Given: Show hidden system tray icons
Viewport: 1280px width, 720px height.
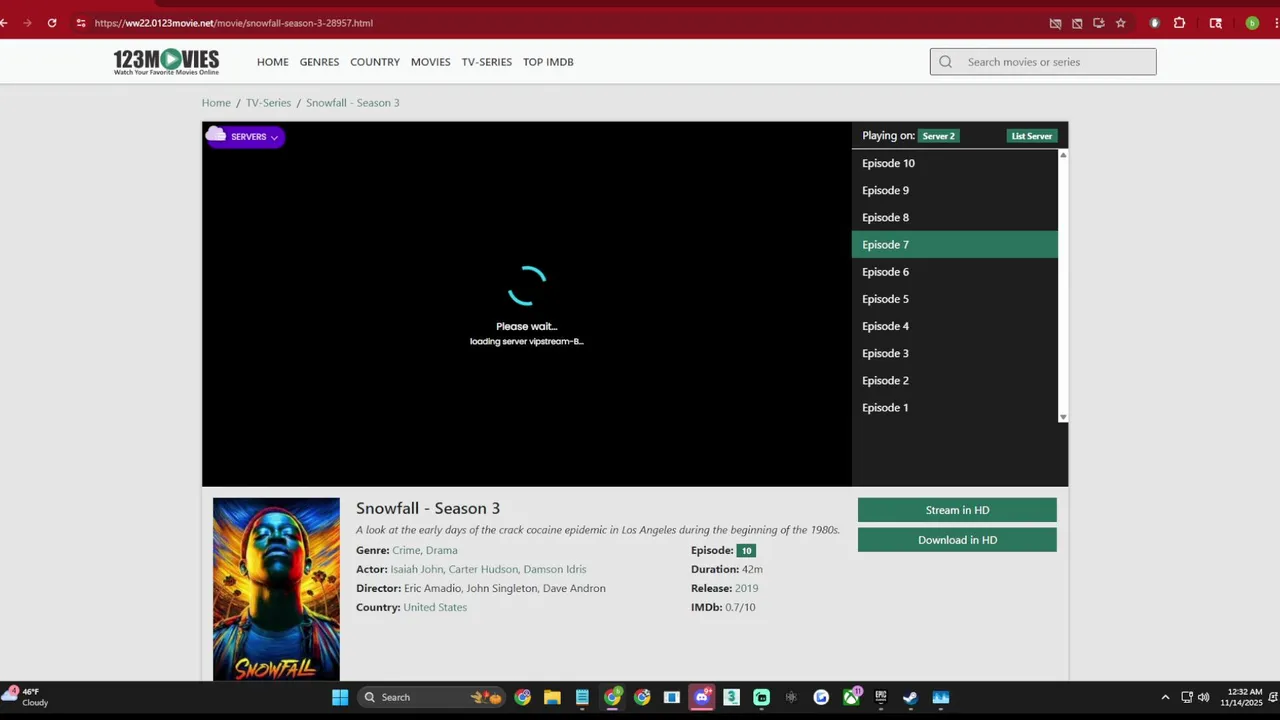Looking at the screenshot, I should click(1165, 697).
